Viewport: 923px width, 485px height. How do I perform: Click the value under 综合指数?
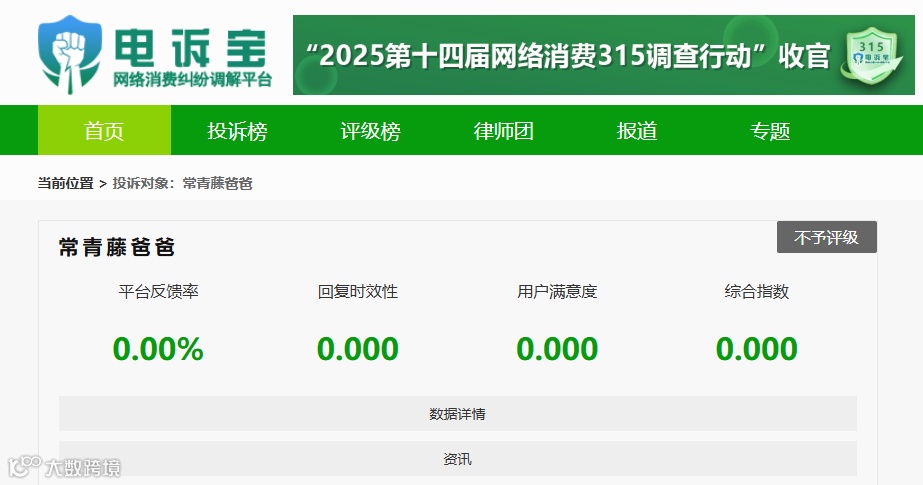(x=757, y=348)
